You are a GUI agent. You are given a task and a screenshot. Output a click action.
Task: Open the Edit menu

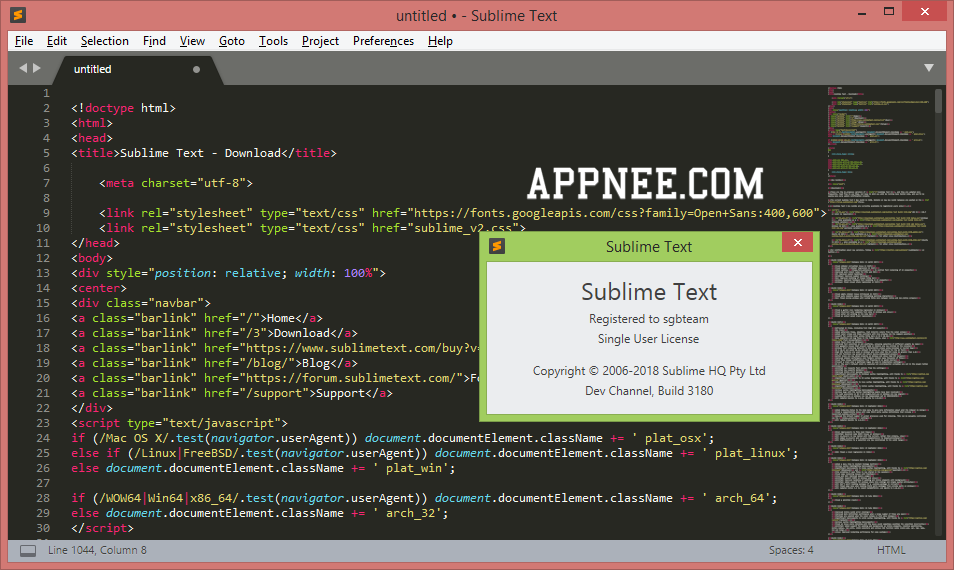(57, 41)
